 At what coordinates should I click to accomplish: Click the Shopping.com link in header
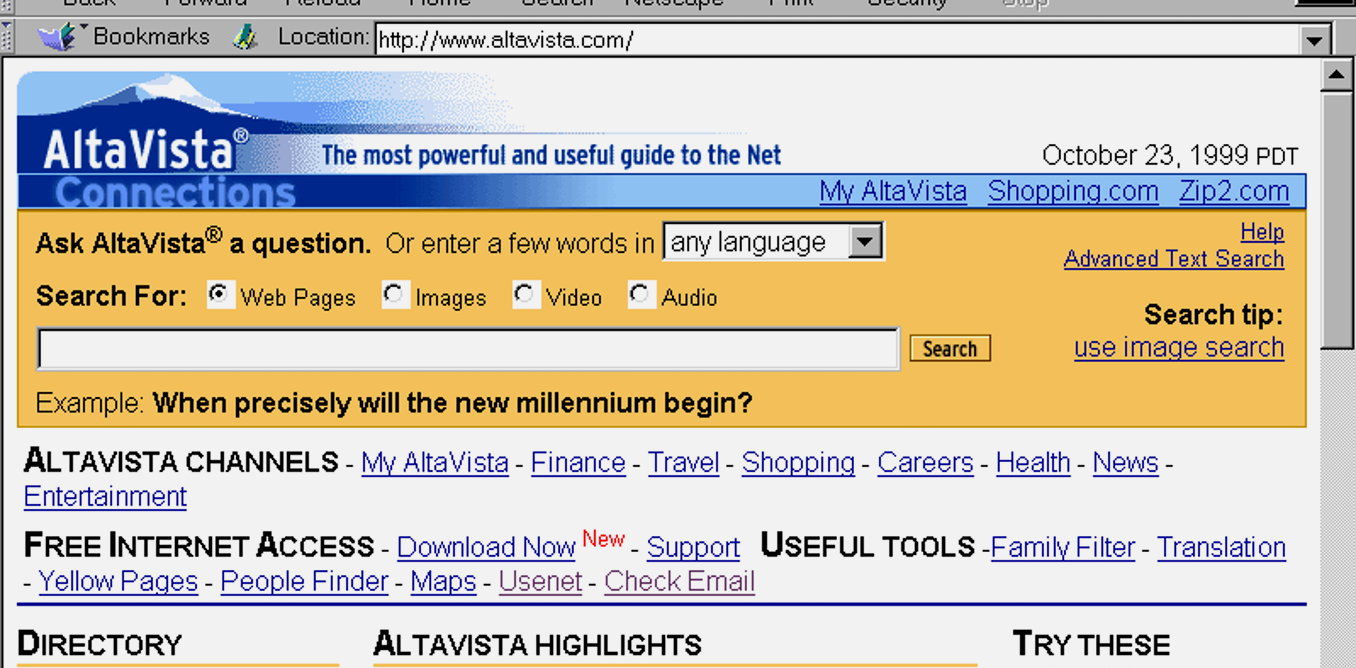point(1072,191)
